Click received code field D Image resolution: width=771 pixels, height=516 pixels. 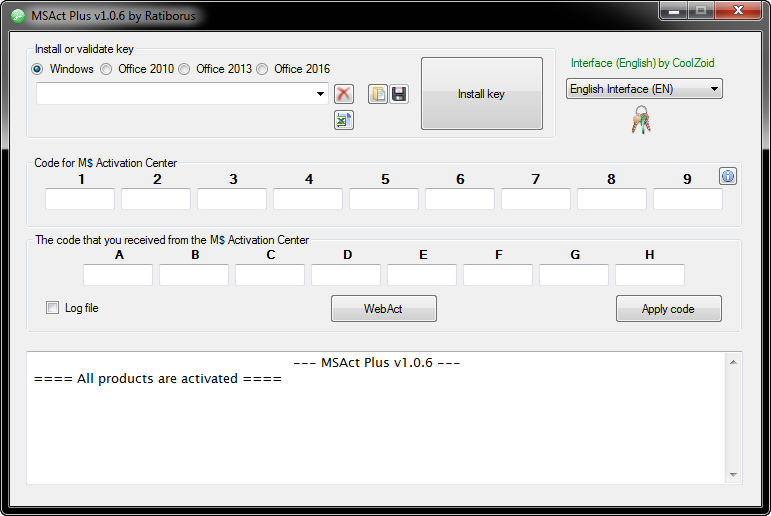click(346, 274)
